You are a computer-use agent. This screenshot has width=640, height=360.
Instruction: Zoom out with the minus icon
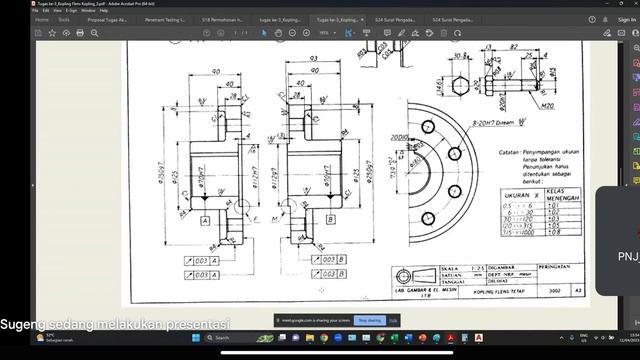click(292, 33)
